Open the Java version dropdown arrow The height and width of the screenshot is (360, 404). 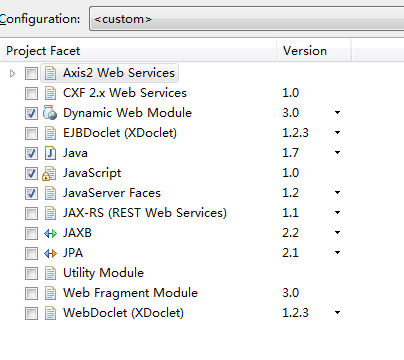[x=337, y=153]
